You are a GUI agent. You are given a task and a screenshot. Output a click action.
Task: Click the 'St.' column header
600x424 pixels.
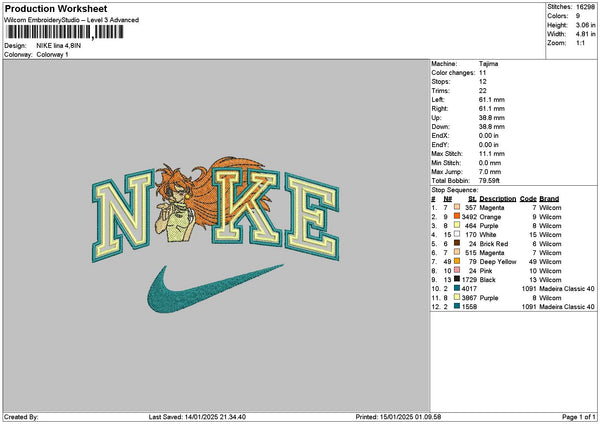[472, 199]
